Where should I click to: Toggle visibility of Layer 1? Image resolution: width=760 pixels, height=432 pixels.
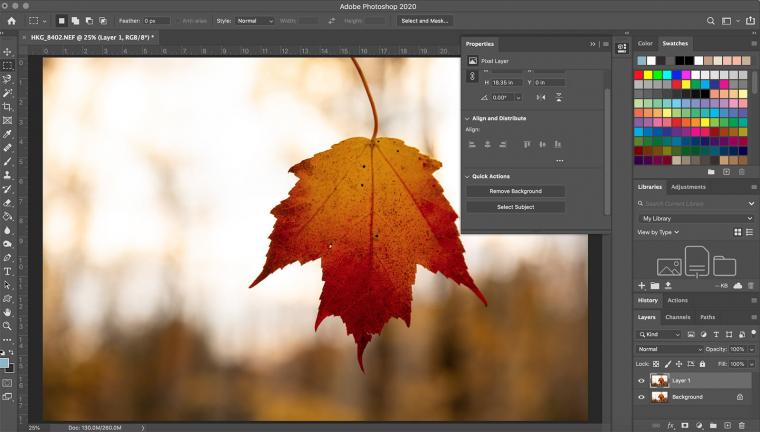tap(641, 381)
